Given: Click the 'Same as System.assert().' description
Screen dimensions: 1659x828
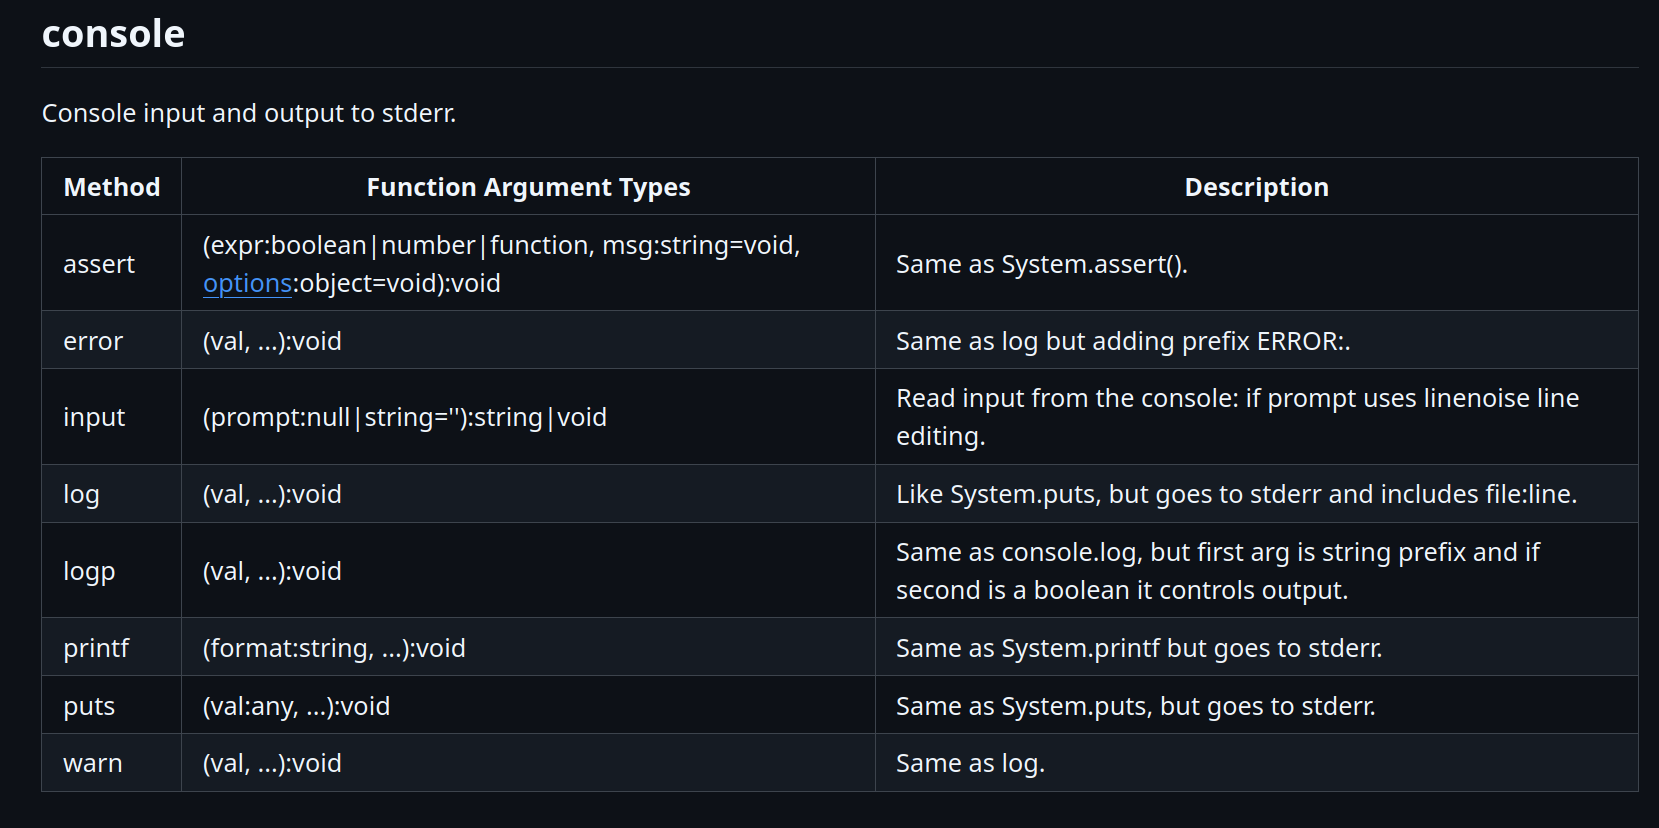Looking at the screenshot, I should click(x=1041, y=264).
